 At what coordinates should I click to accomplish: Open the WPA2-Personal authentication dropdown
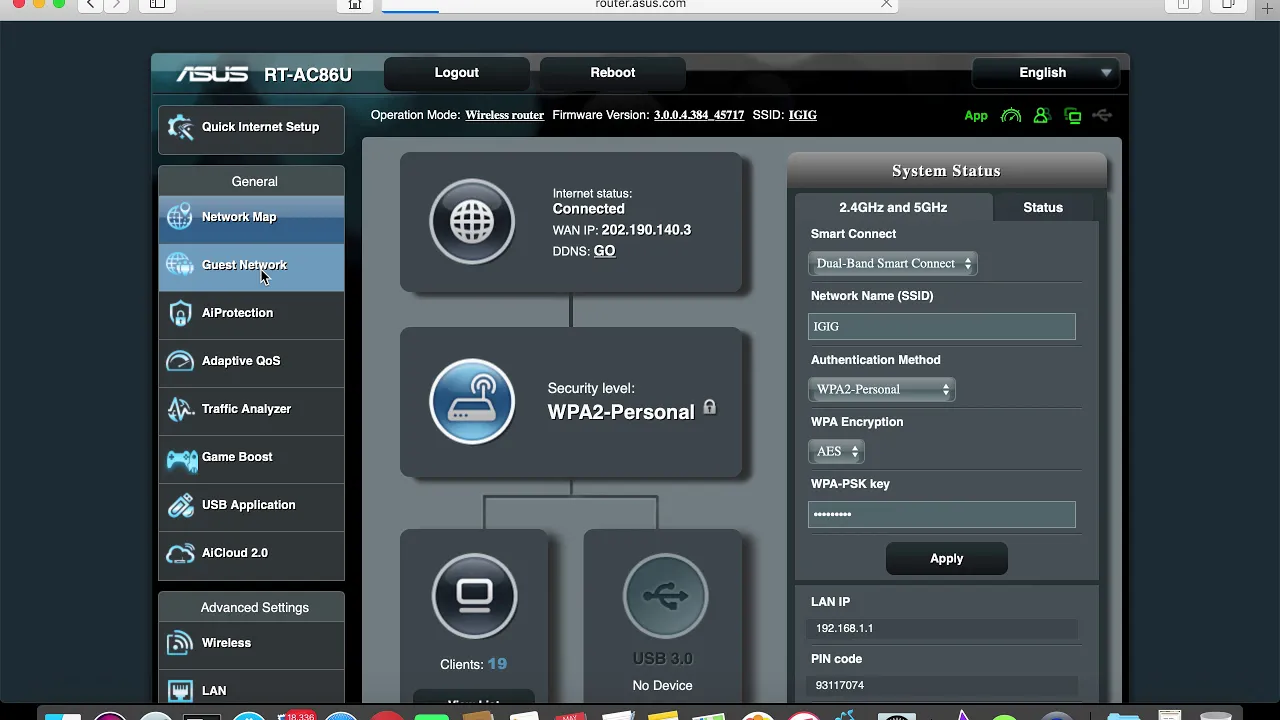click(881, 390)
